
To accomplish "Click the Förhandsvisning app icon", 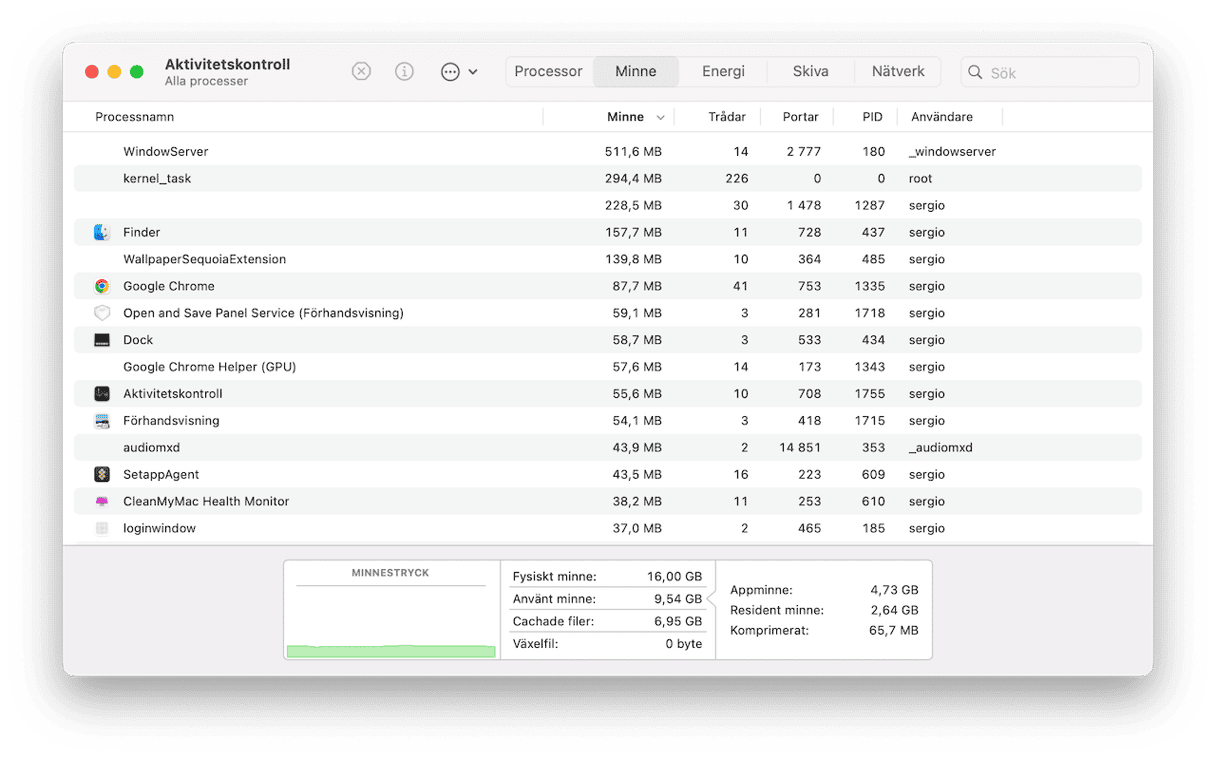I will point(102,421).
